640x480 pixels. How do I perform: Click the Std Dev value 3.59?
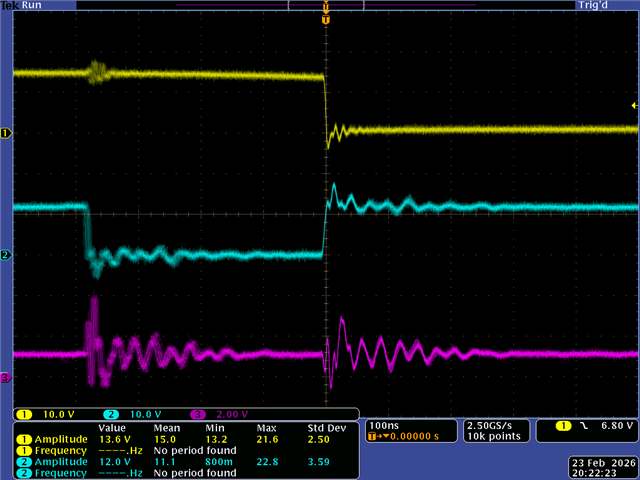pos(318,462)
